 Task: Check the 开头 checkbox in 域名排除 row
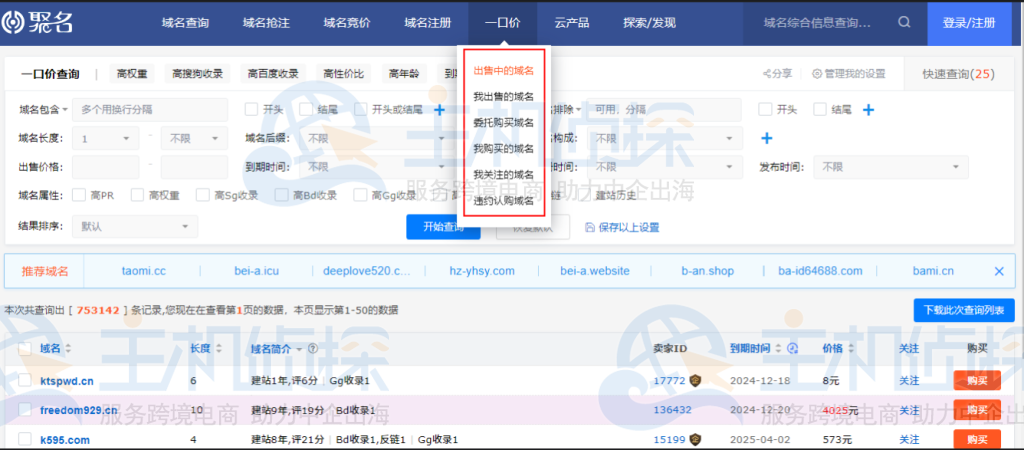[x=765, y=110]
